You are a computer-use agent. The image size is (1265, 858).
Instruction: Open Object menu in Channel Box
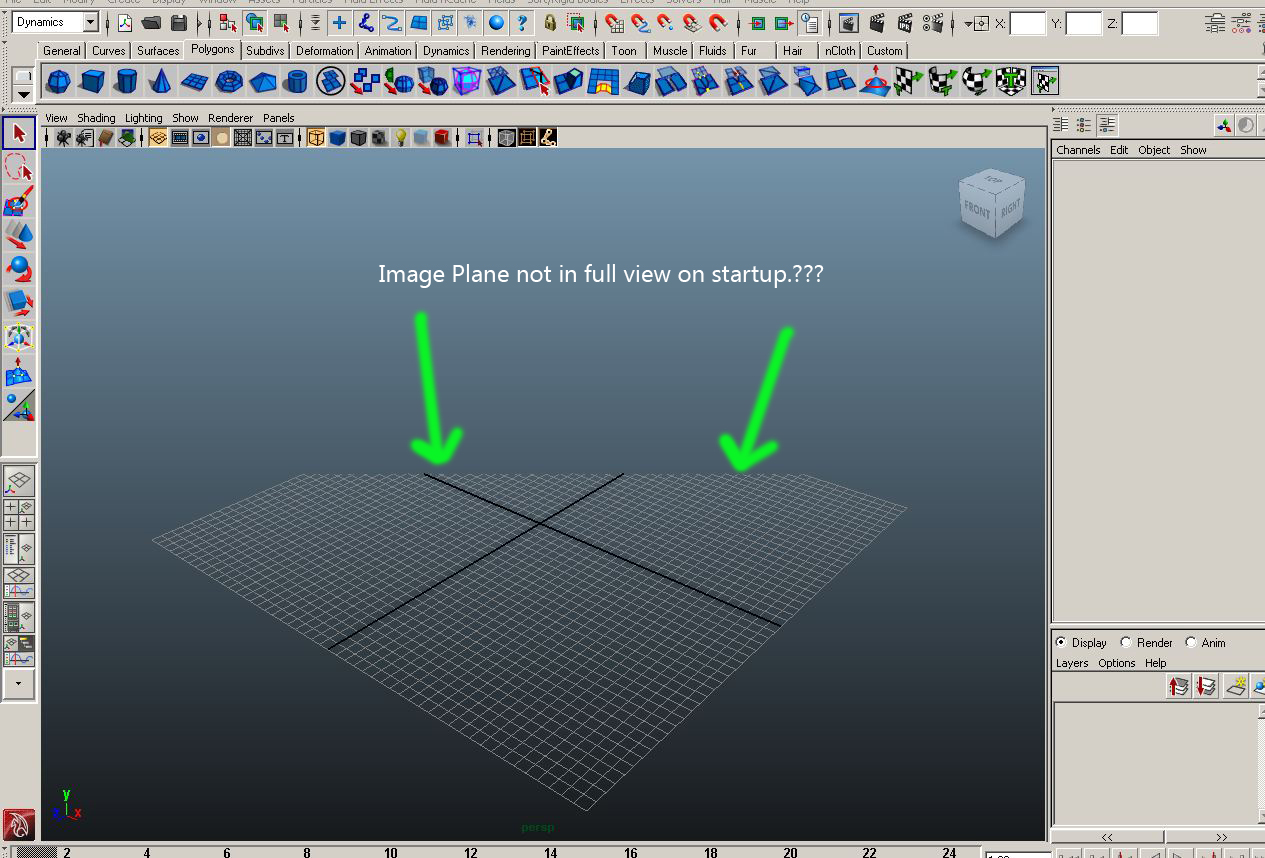tap(1154, 150)
